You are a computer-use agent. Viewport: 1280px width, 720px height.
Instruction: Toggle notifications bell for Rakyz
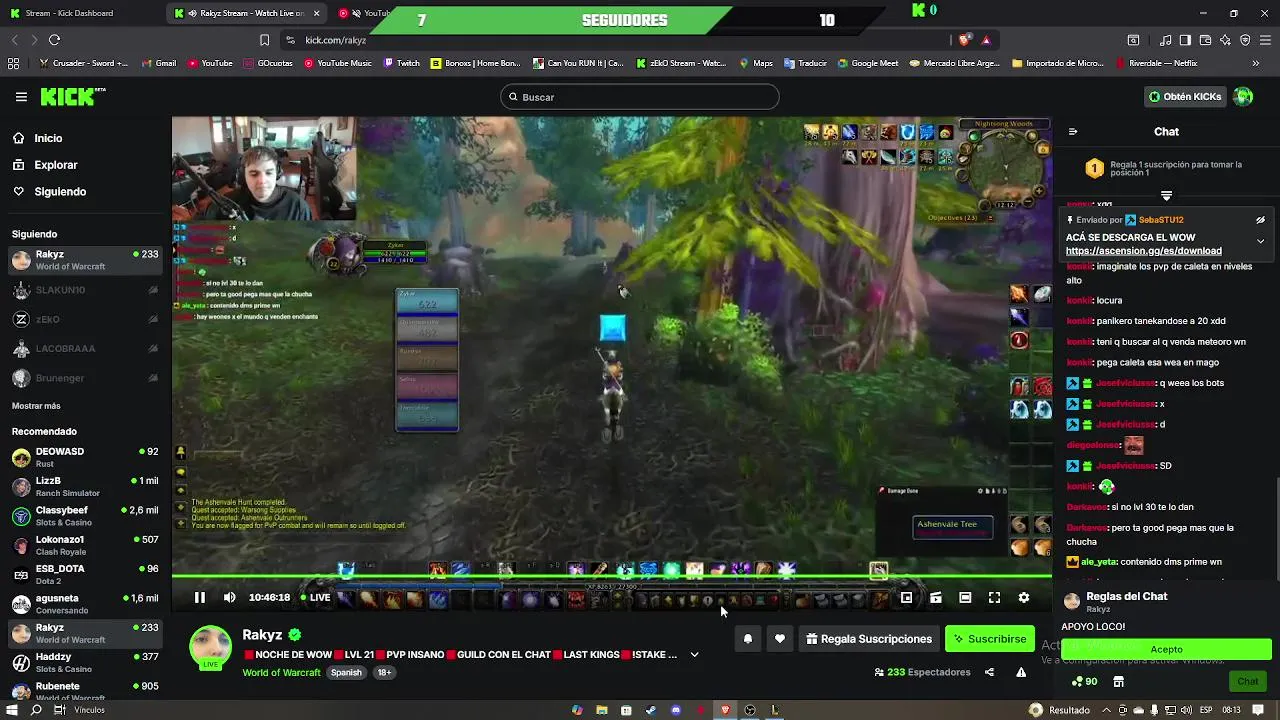pyautogui.click(x=747, y=639)
